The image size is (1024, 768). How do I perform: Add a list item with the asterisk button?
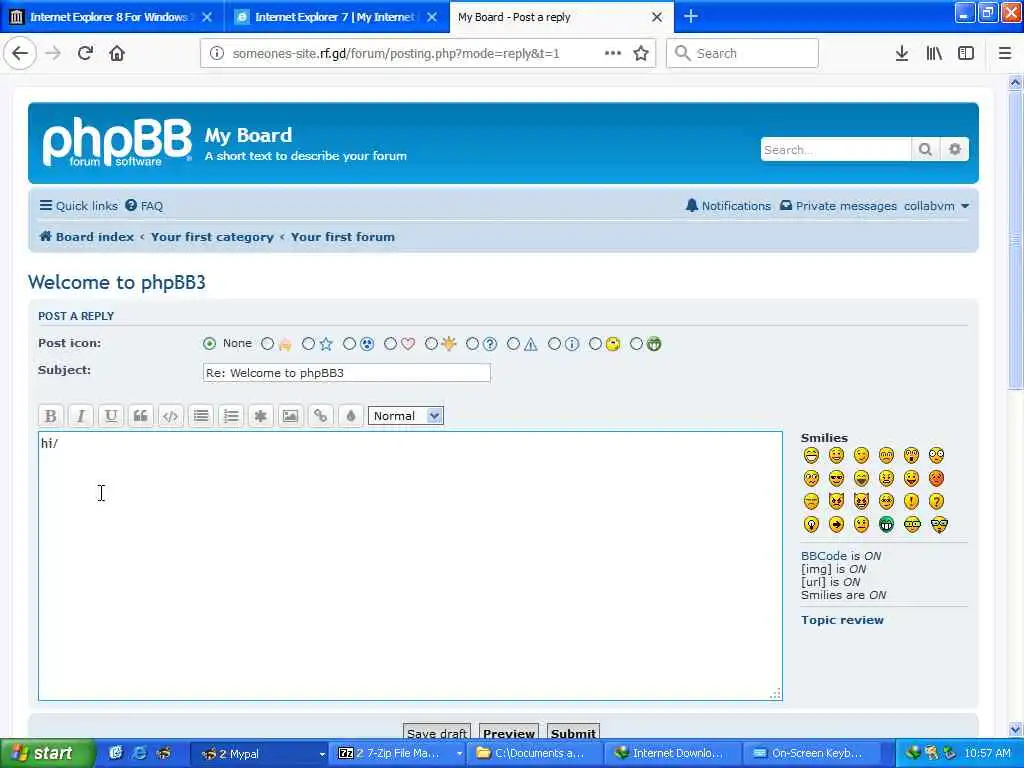pyautogui.click(x=261, y=416)
